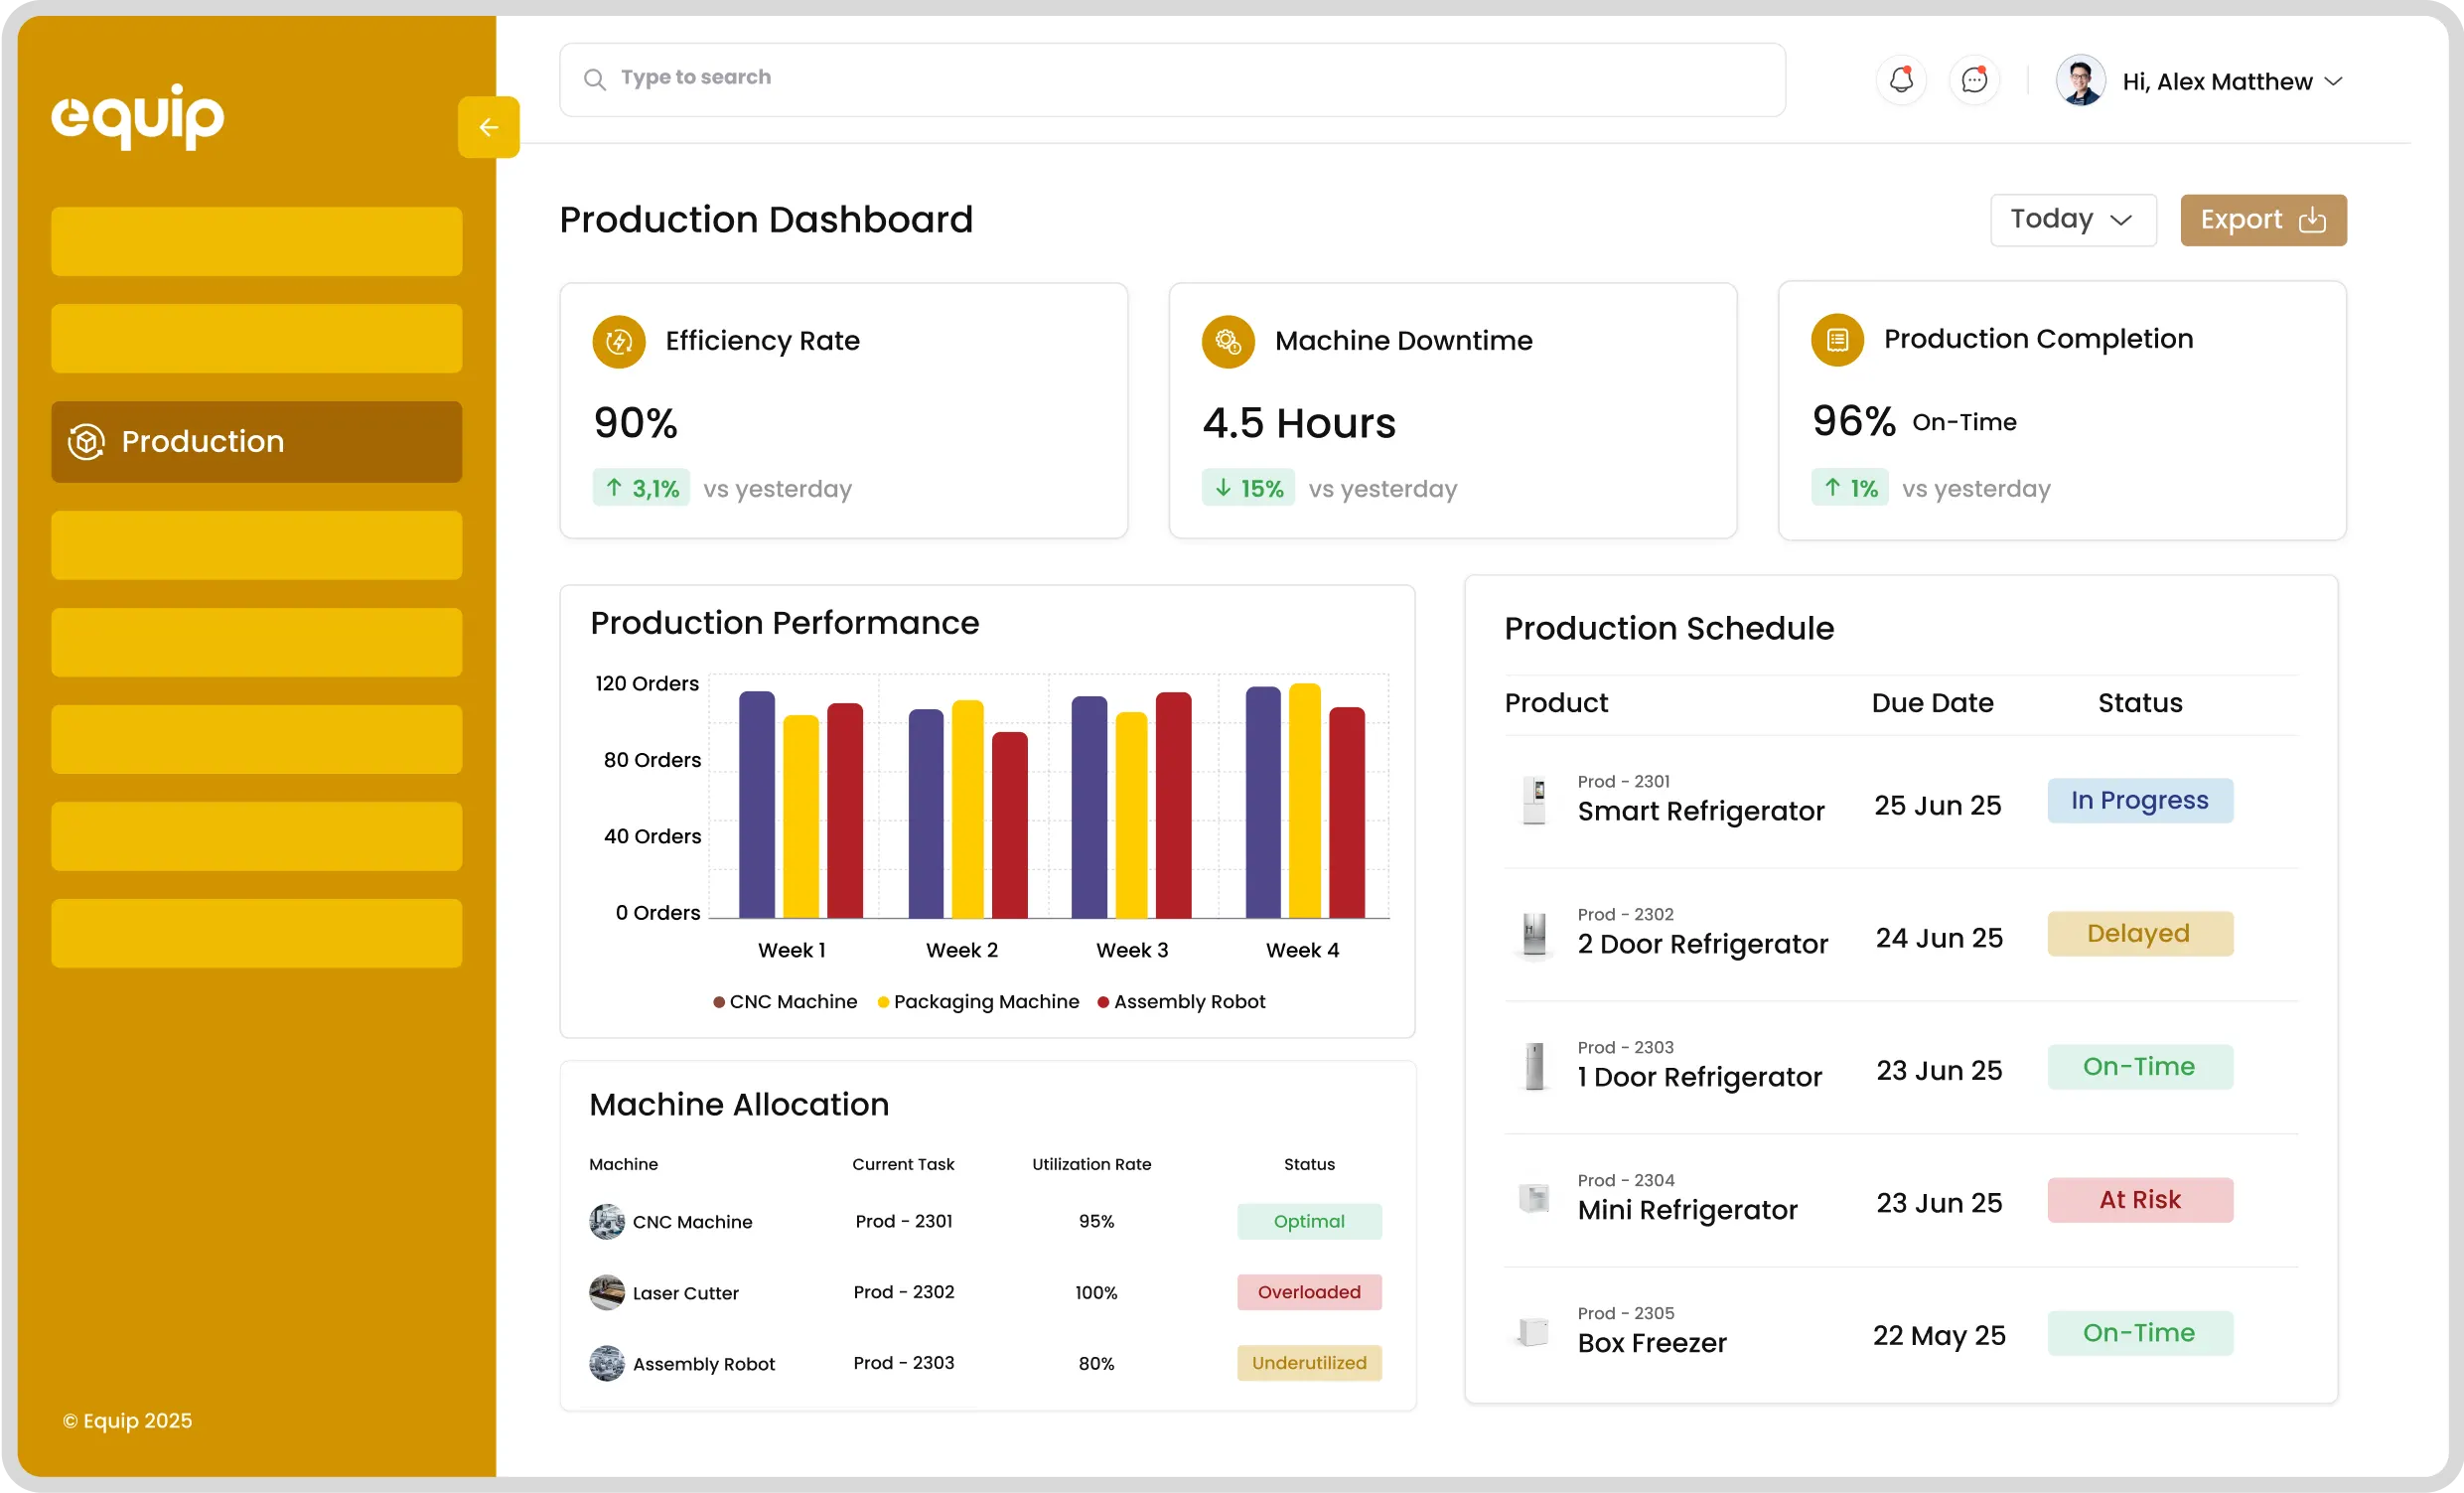This screenshot has width=2464, height=1493.
Task: Open the chat messages icon
Action: click(1974, 80)
